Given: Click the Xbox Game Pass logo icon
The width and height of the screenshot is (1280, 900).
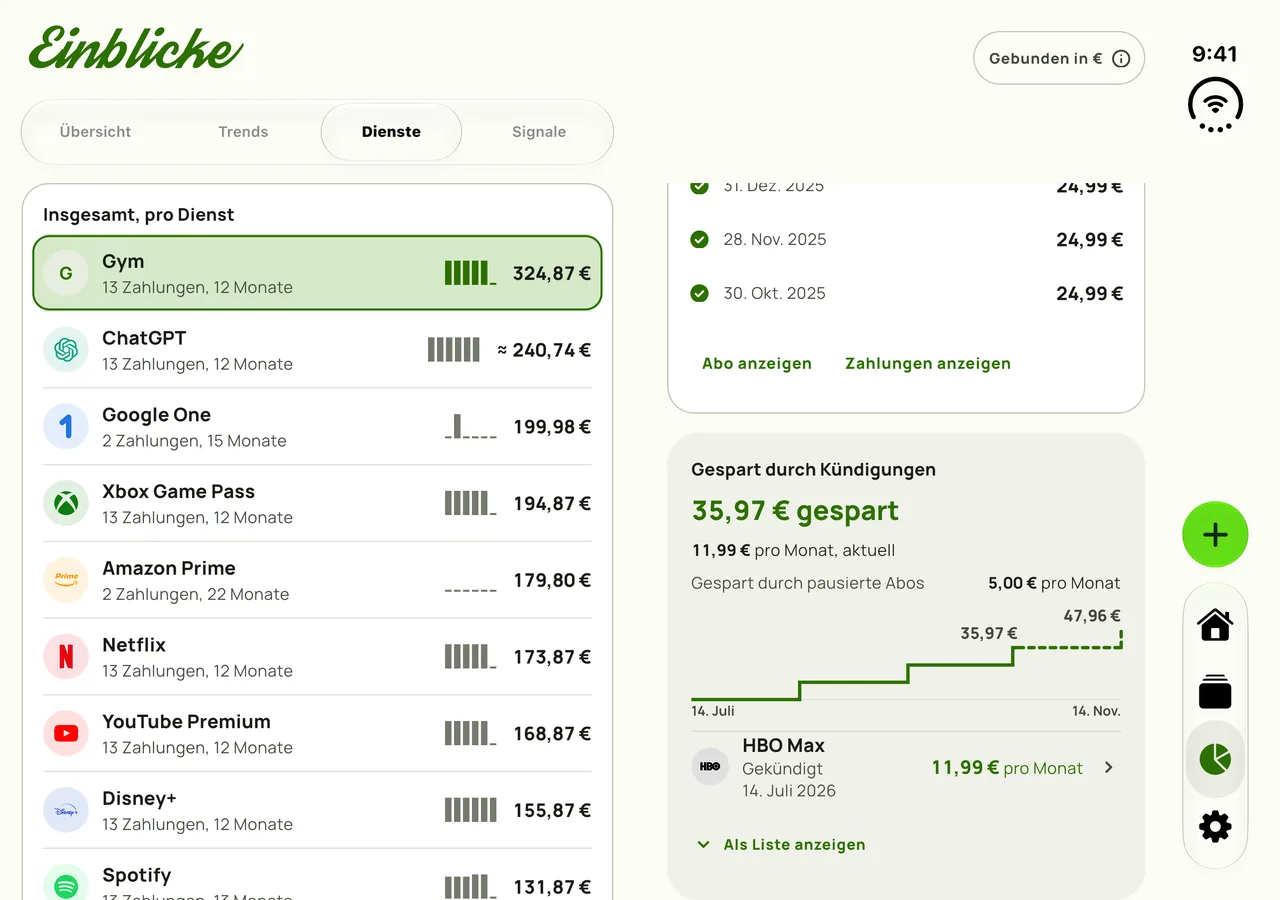Looking at the screenshot, I should pyautogui.click(x=66, y=503).
